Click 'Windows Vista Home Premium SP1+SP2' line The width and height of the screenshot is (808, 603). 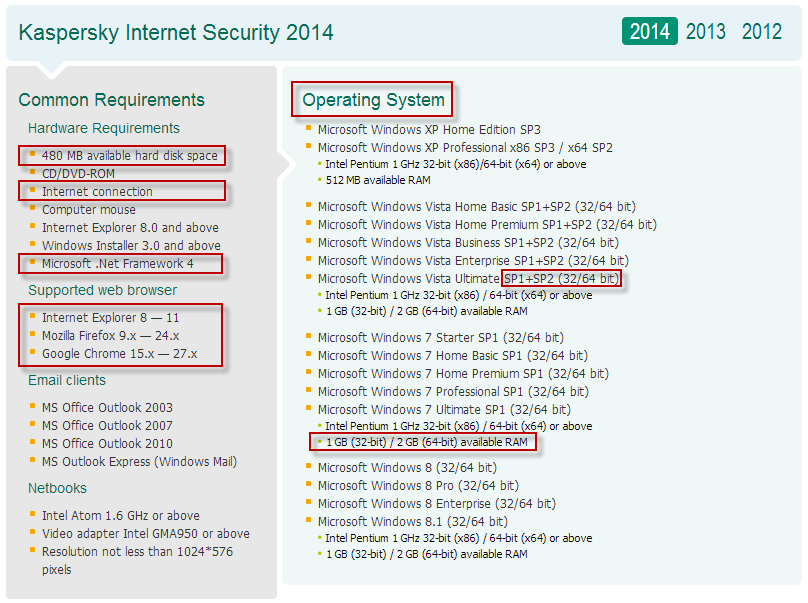point(487,225)
